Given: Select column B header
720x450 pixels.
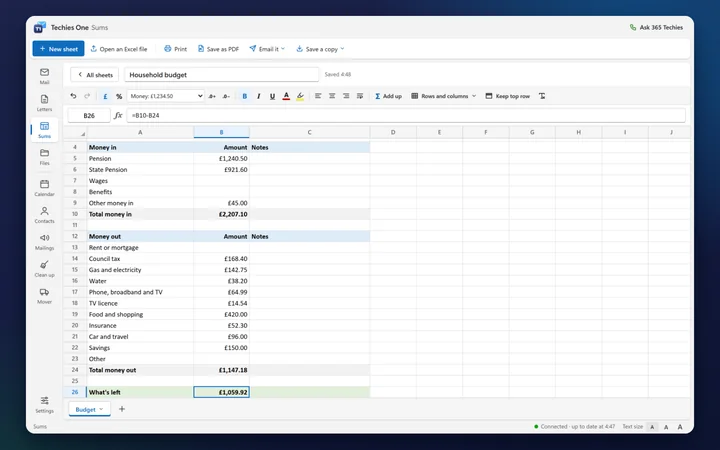Looking at the screenshot, I should point(221,132).
